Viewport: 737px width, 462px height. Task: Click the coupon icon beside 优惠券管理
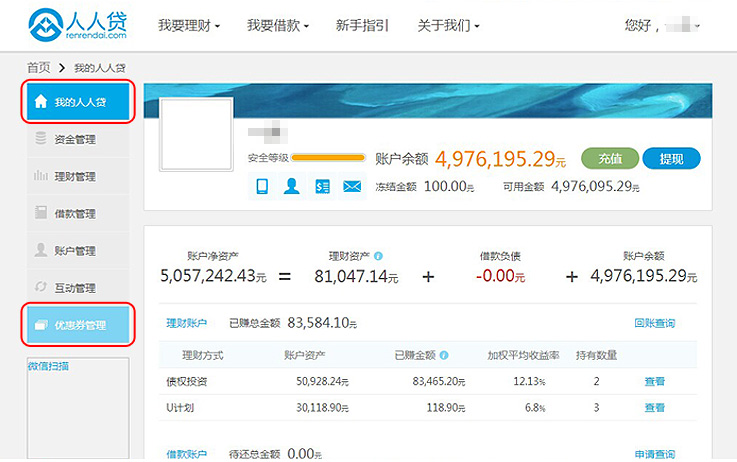click(41, 324)
